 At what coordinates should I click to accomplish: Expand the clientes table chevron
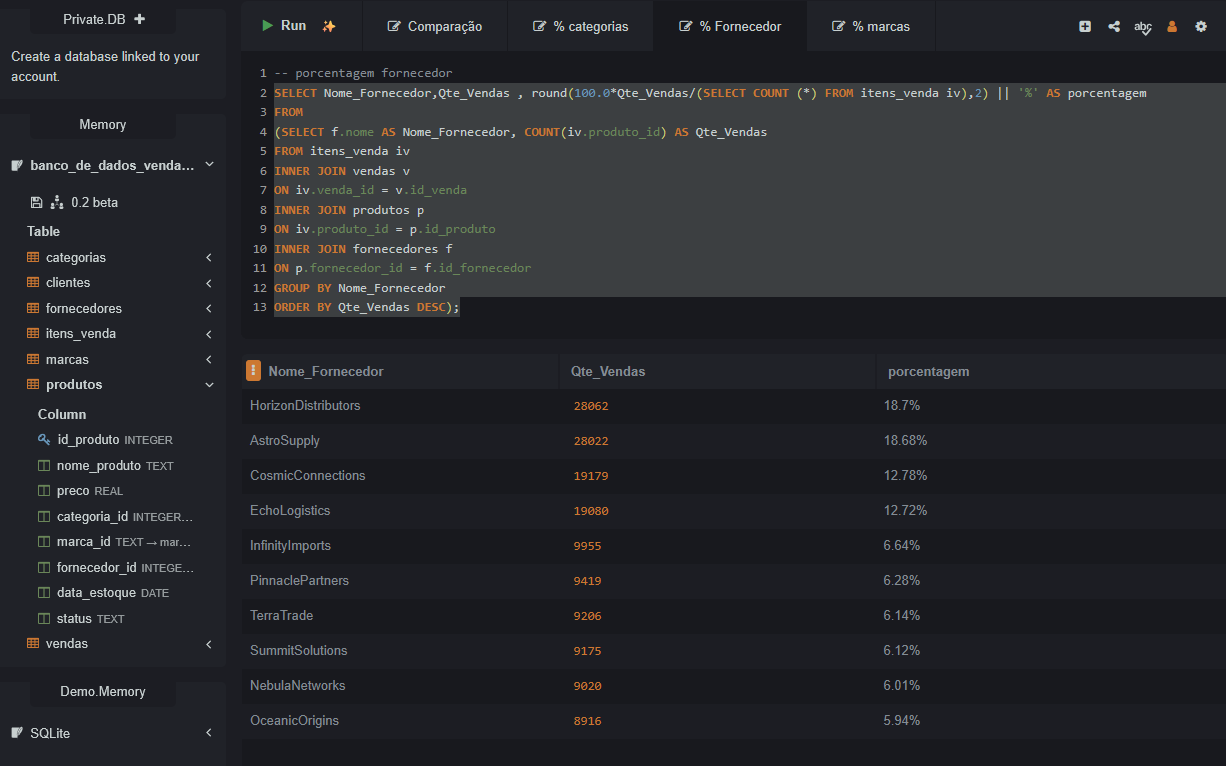[x=209, y=283]
